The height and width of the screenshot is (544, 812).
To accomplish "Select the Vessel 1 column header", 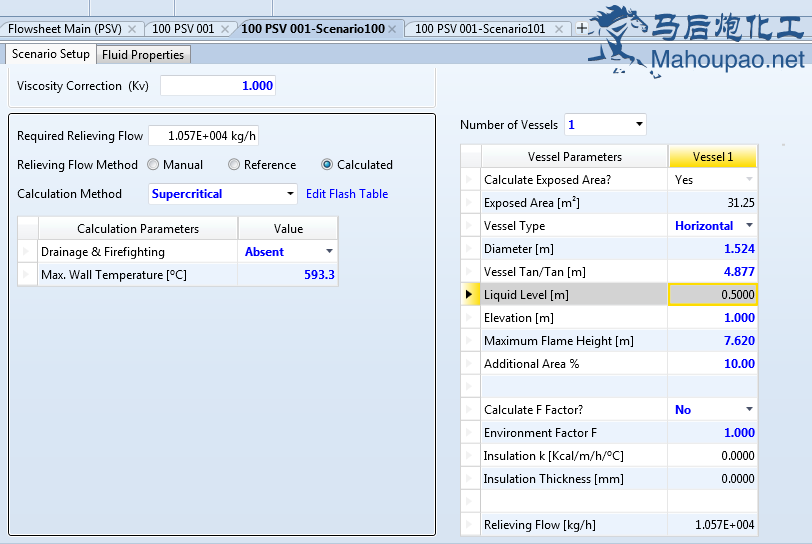I will [713, 156].
